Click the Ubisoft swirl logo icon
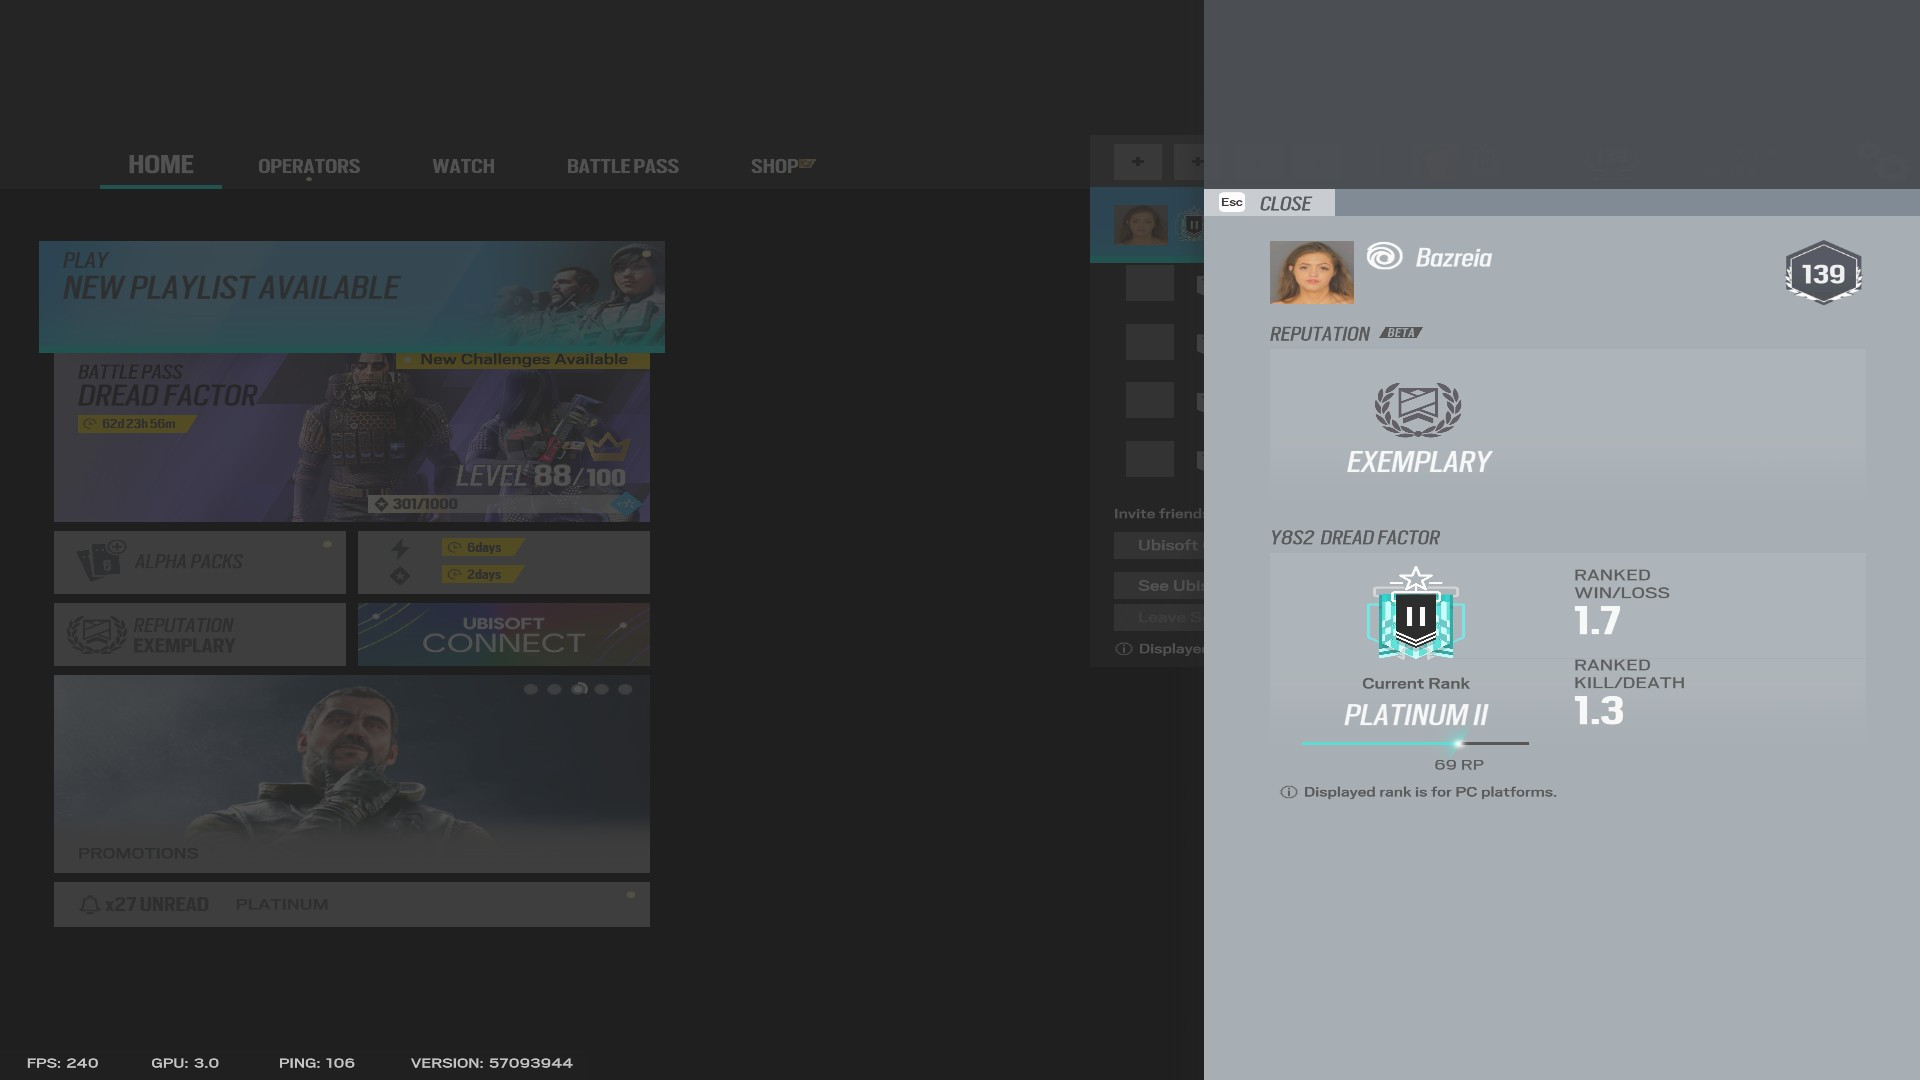The image size is (1920, 1080). coord(1385,257)
